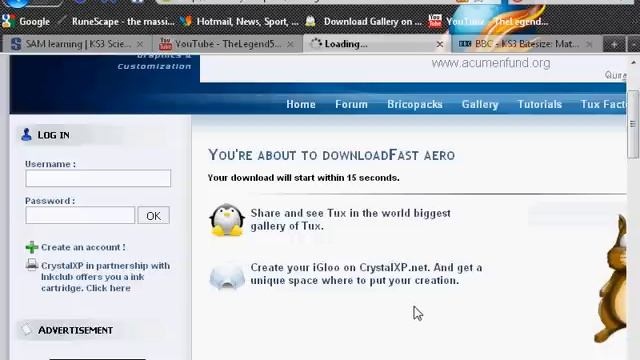Click the OK login button

pyautogui.click(x=153, y=216)
